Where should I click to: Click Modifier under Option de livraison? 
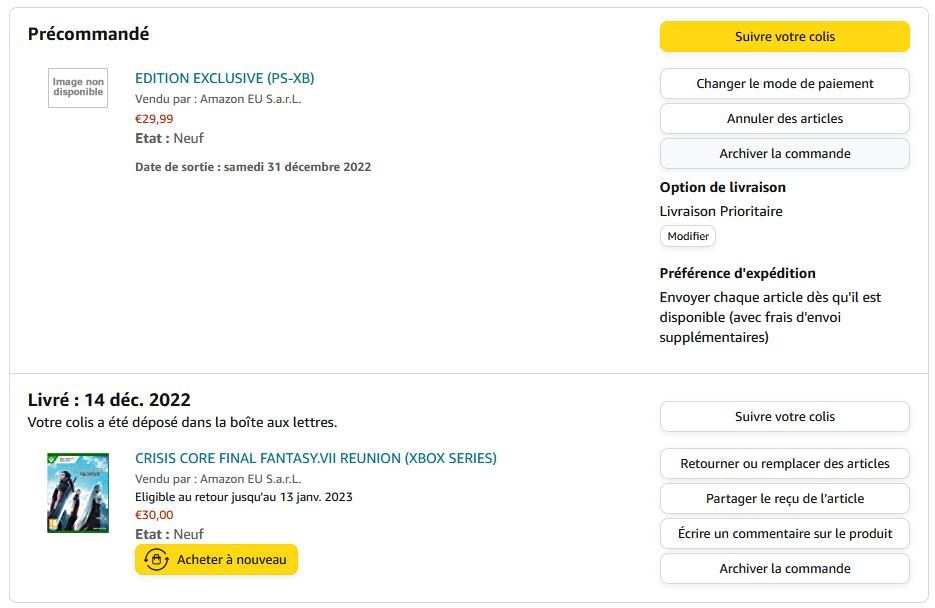pos(688,237)
